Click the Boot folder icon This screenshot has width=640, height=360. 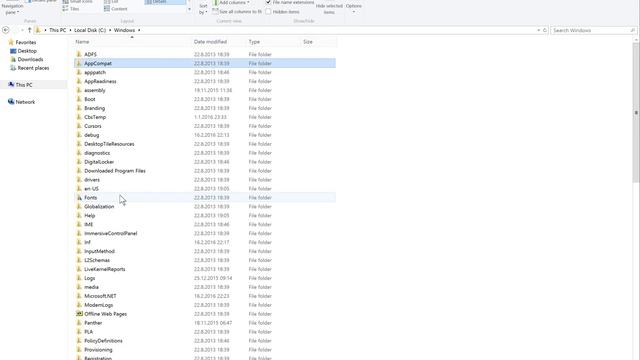click(79, 99)
